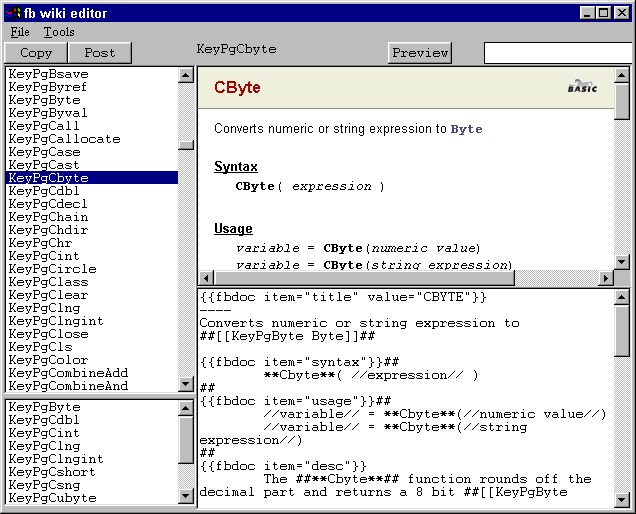
Task: Select KeyPgCdecl in page list
Action: (x=92, y=204)
